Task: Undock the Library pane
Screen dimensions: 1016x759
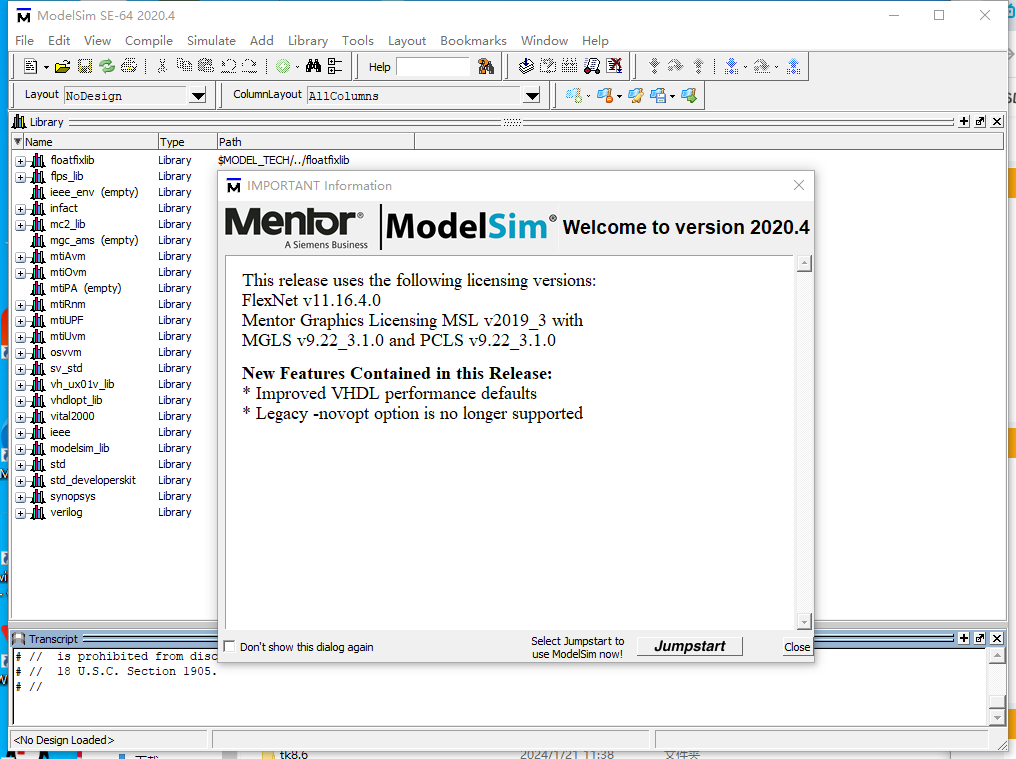Action: click(x=980, y=122)
